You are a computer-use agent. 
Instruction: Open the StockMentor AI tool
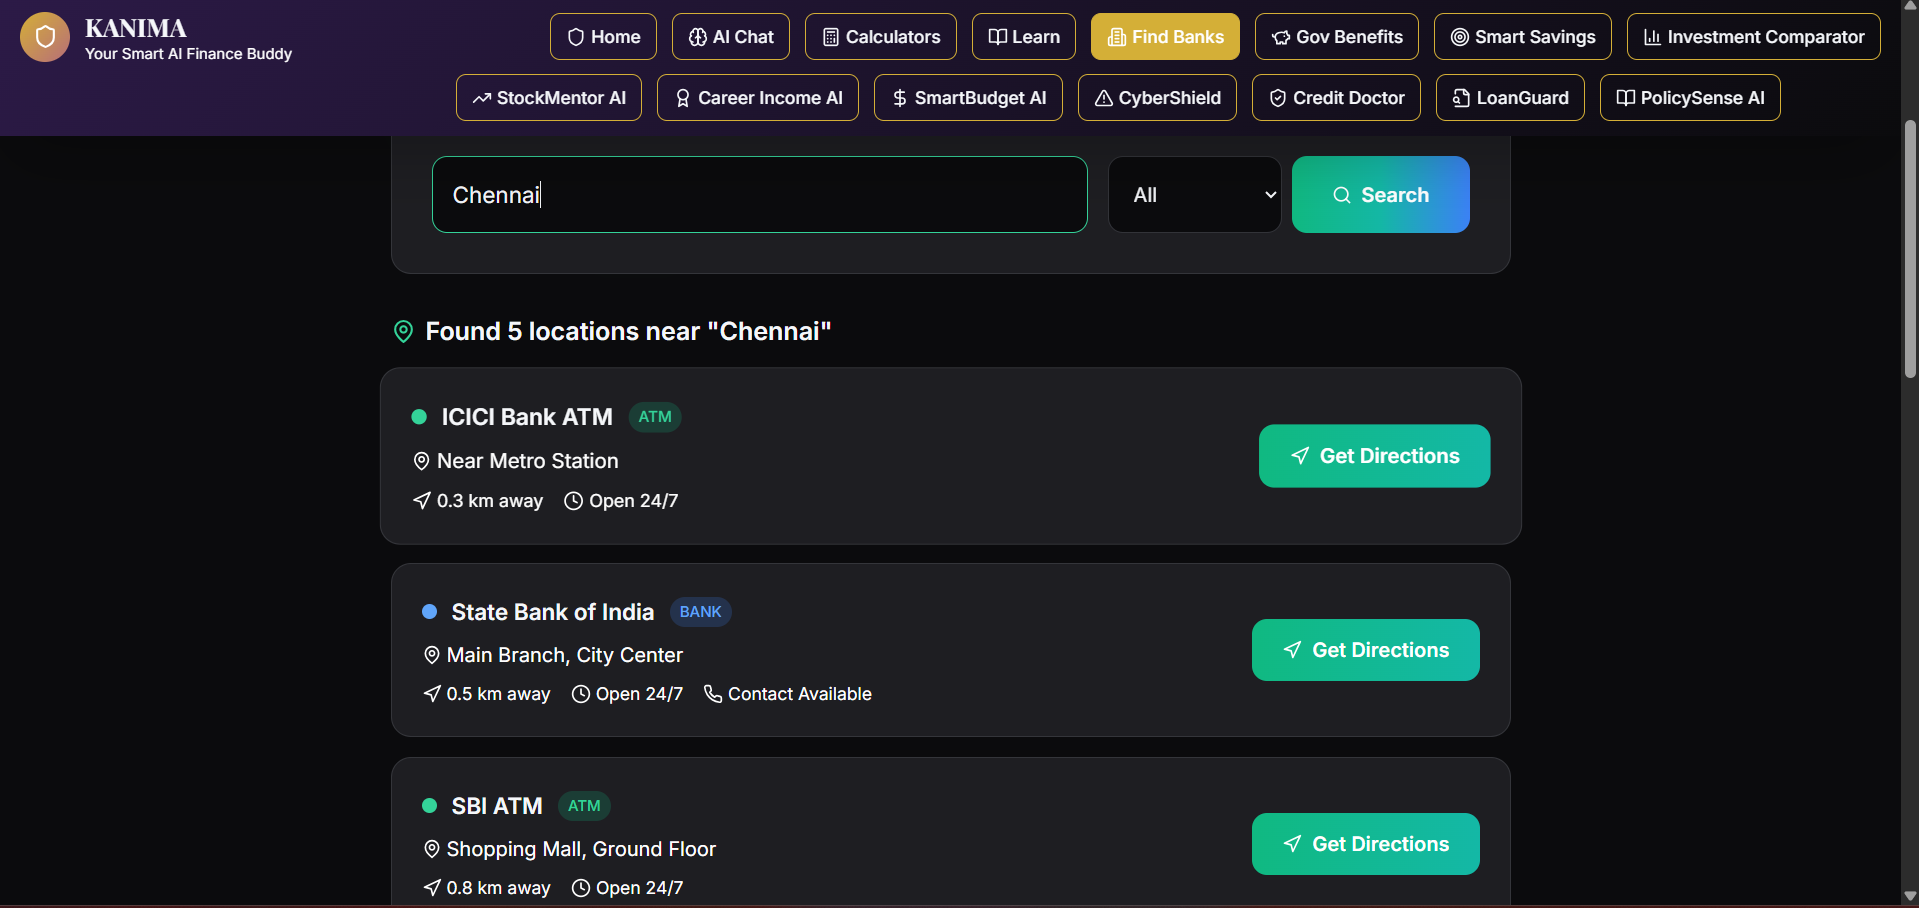(549, 98)
